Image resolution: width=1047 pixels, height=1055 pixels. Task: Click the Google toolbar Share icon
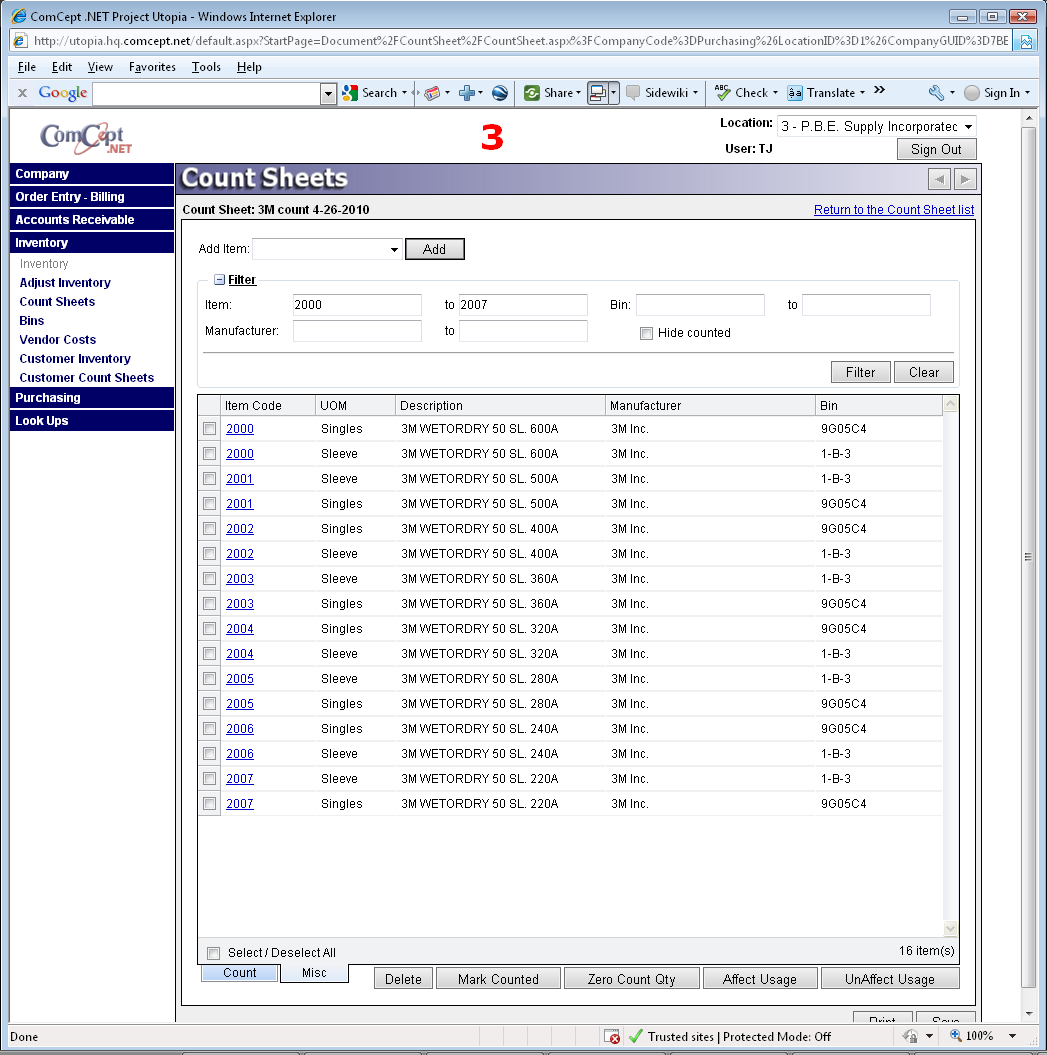(532, 93)
